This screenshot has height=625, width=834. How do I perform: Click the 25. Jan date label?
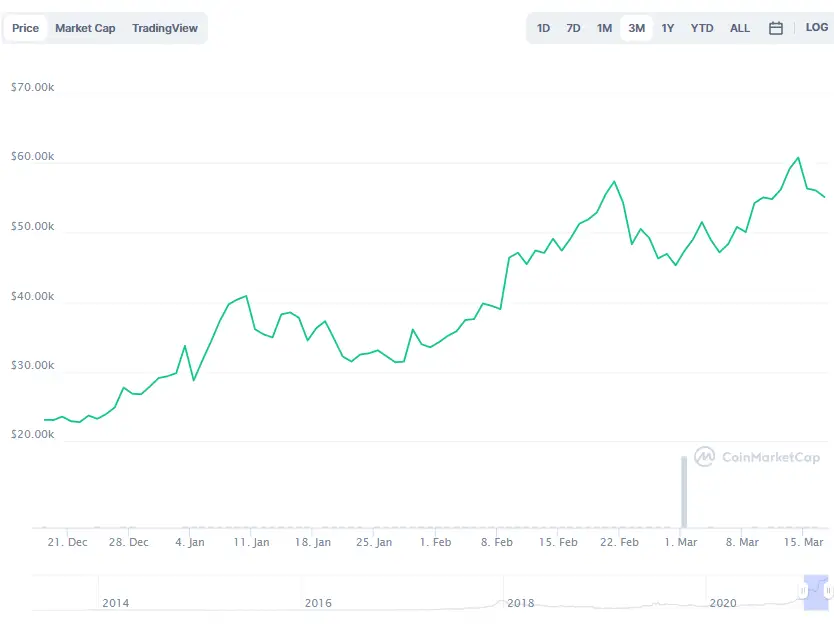[x=374, y=542]
